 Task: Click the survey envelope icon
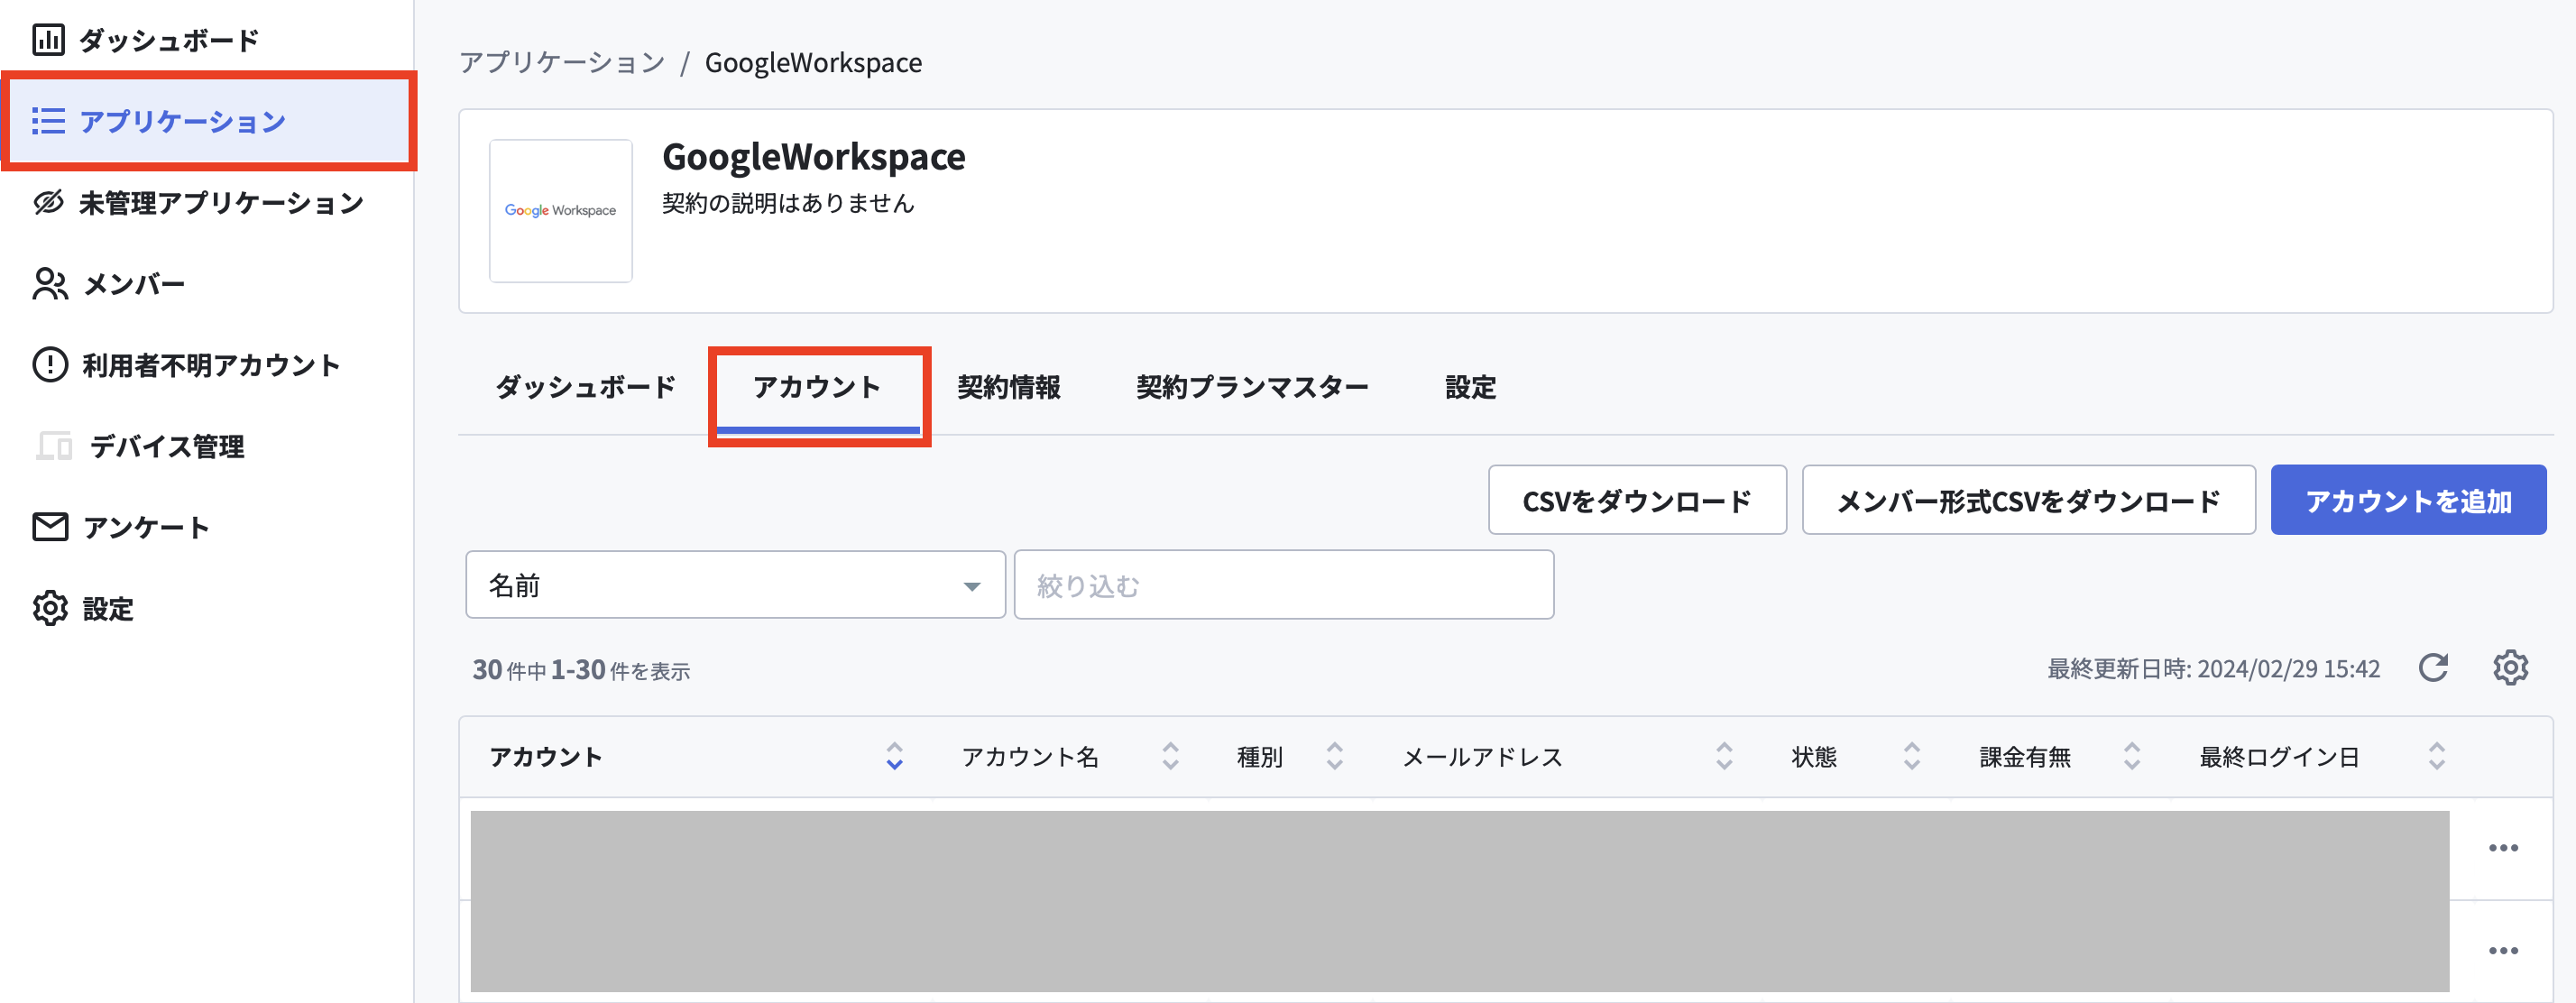pos(50,527)
